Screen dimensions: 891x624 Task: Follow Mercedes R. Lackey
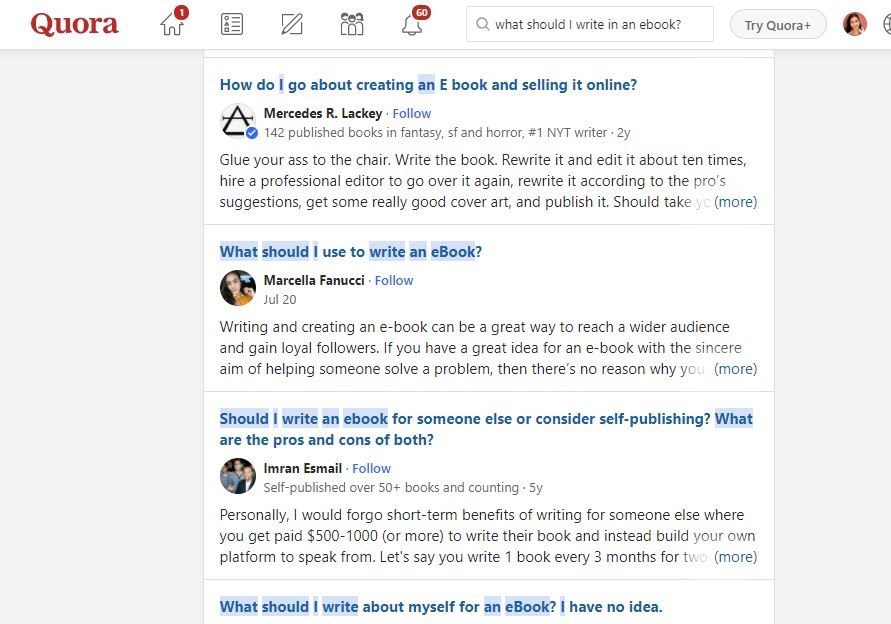412,114
